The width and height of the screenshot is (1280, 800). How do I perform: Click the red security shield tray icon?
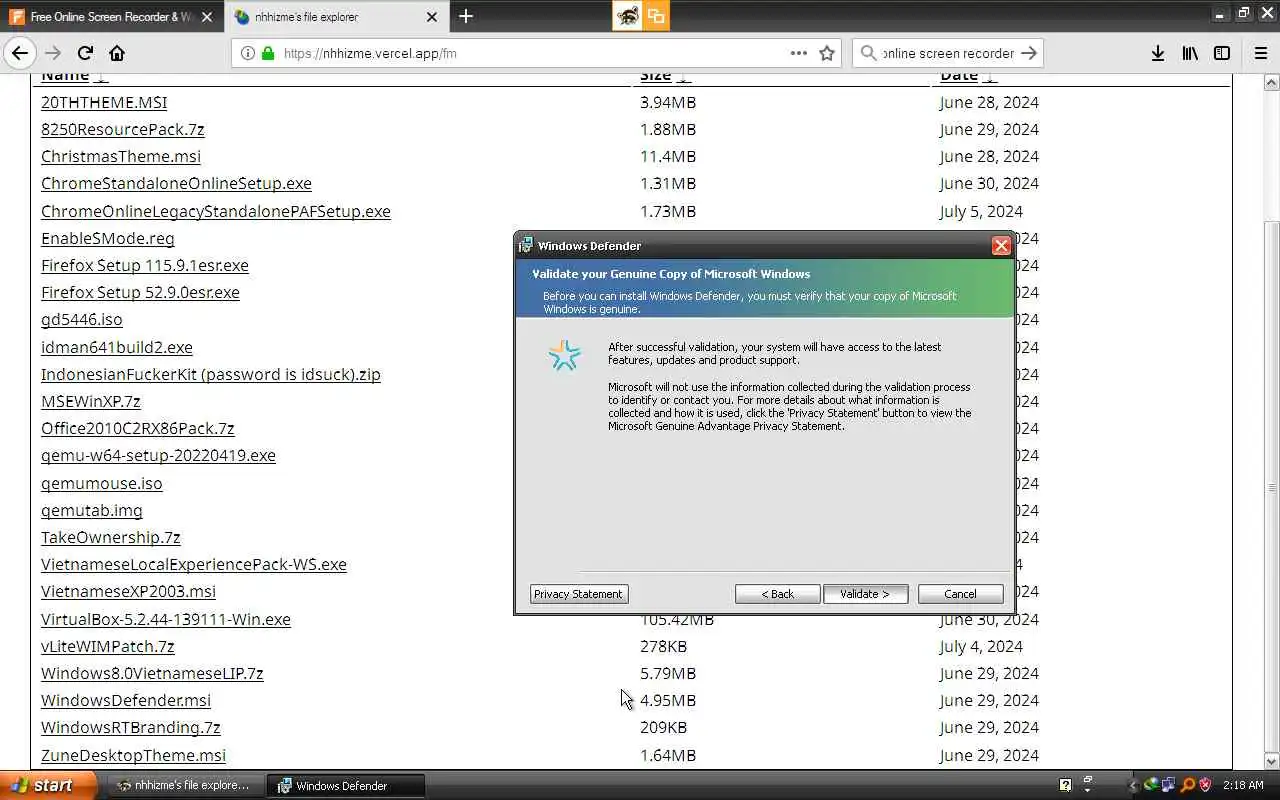tap(1205, 785)
